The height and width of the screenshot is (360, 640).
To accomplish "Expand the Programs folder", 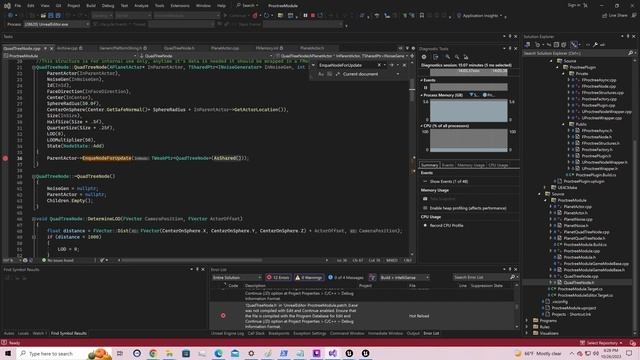I will tap(527, 320).
